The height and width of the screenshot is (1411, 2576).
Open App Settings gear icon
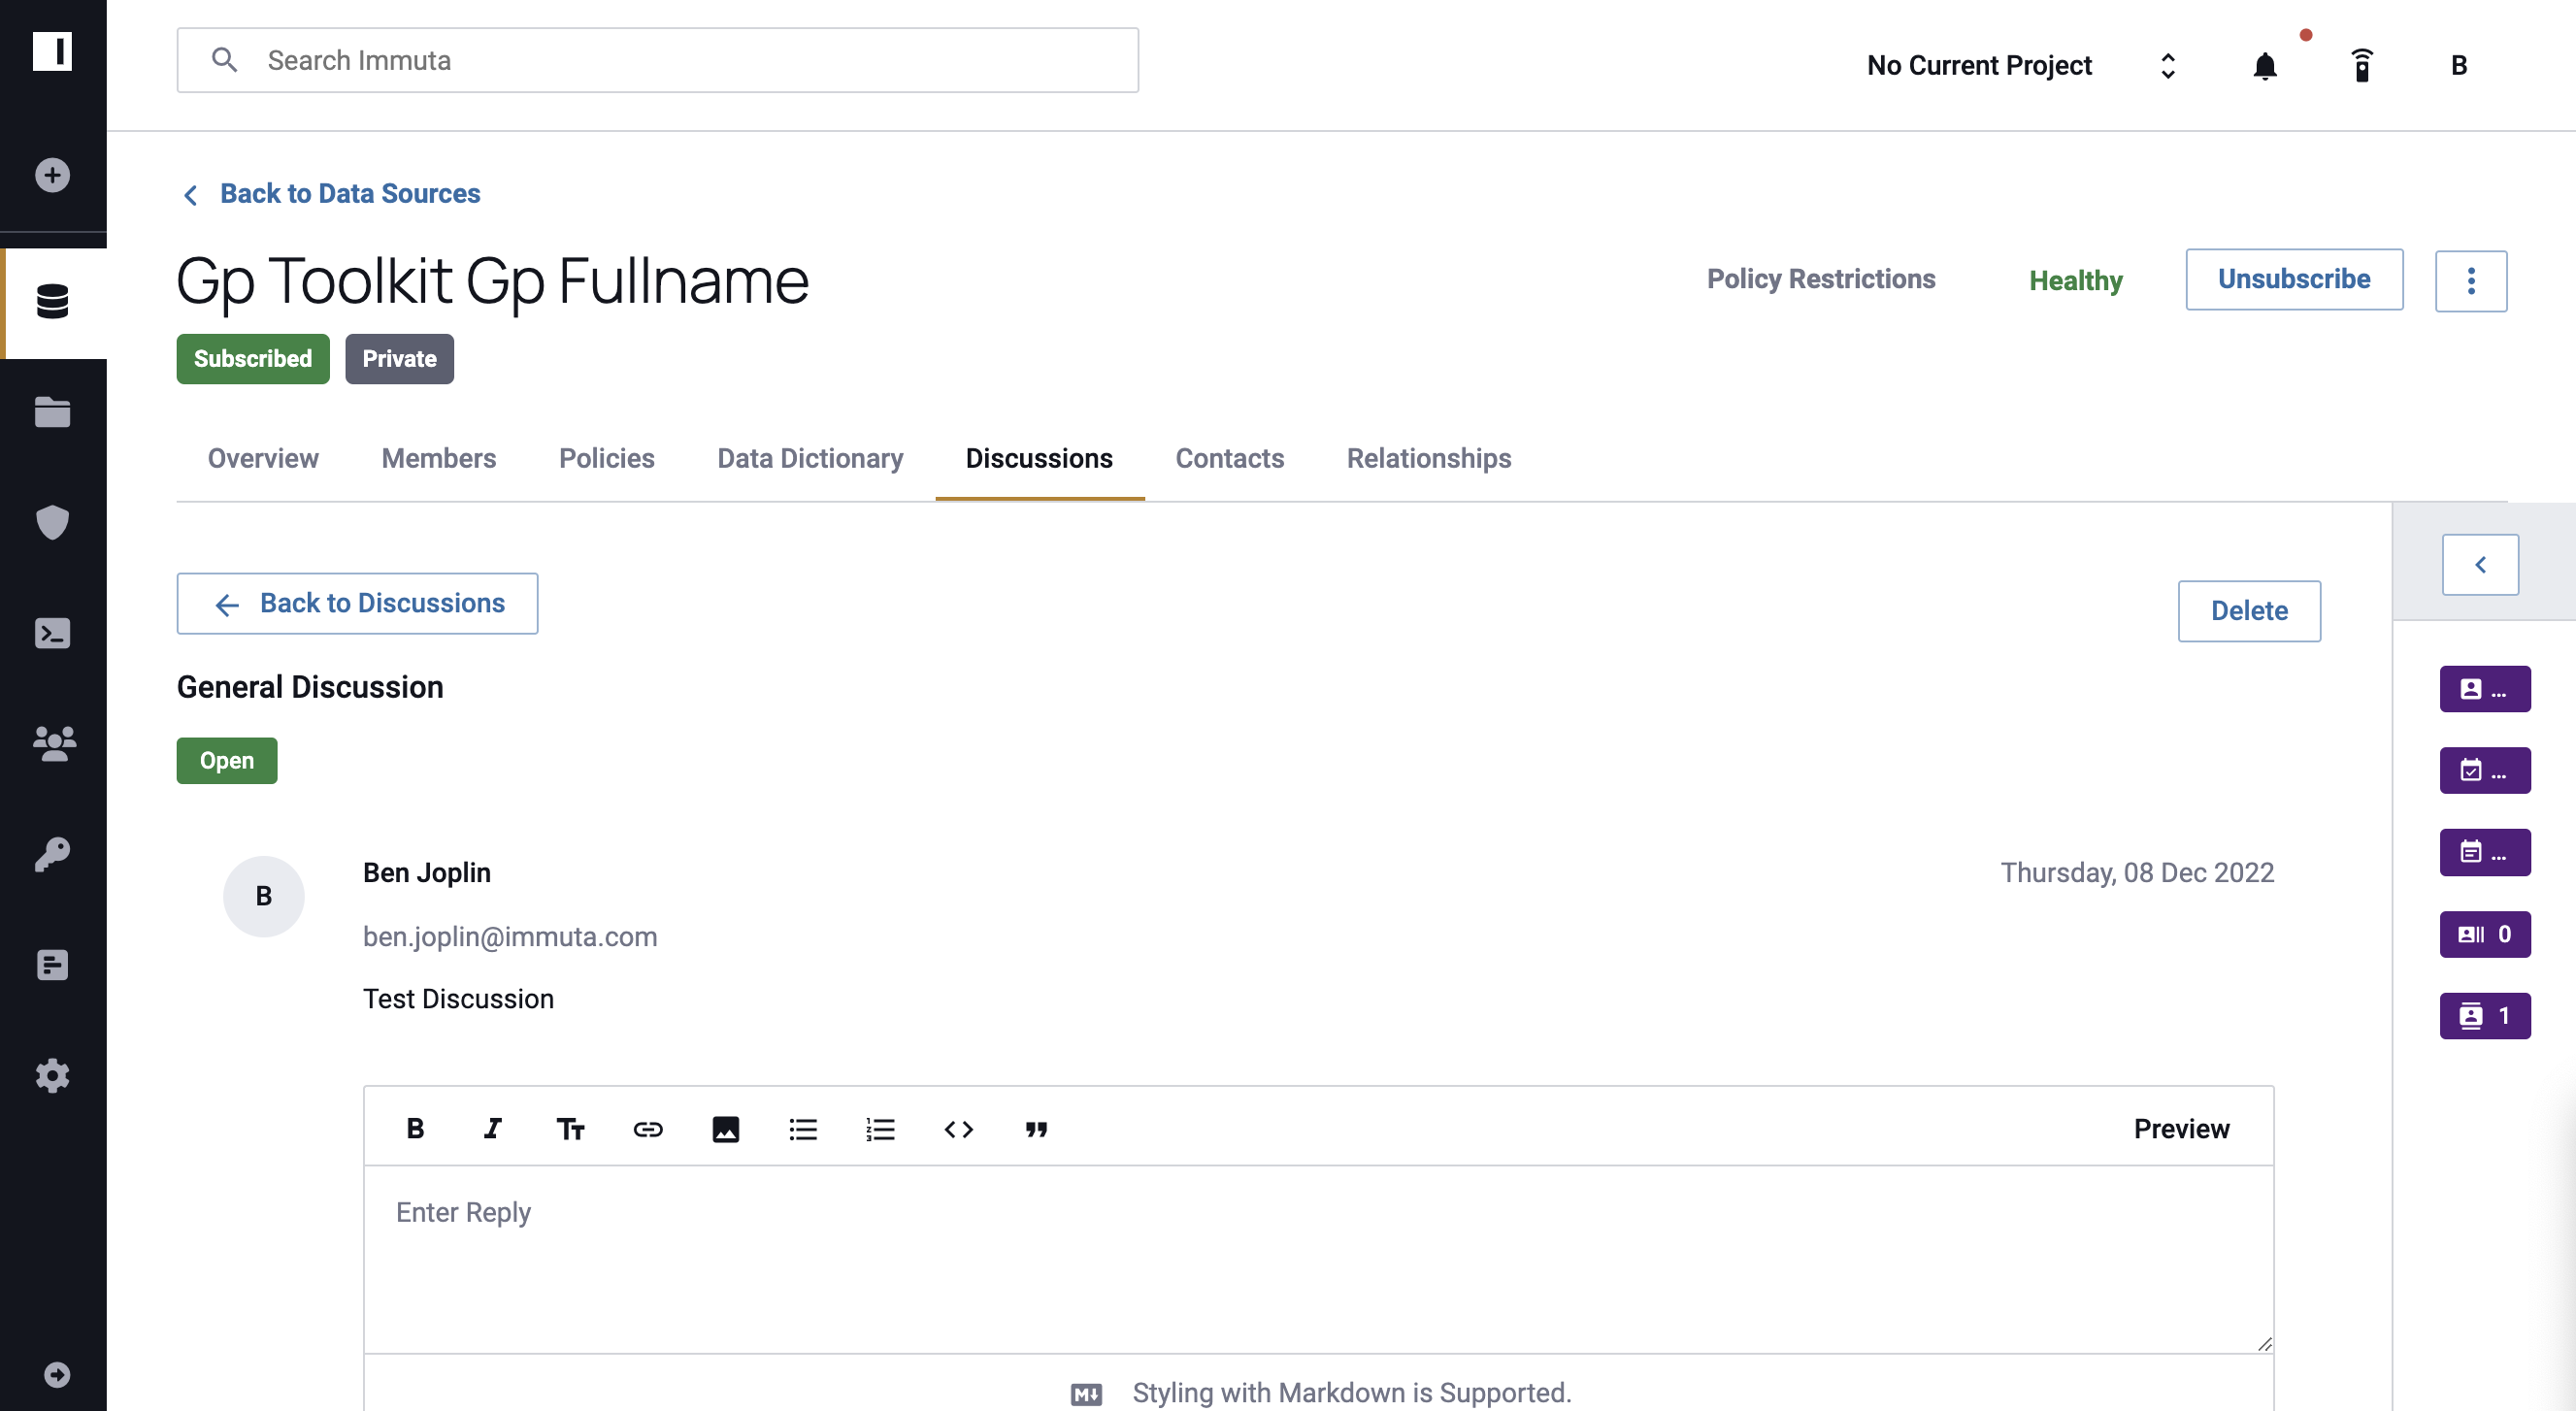(x=52, y=1075)
